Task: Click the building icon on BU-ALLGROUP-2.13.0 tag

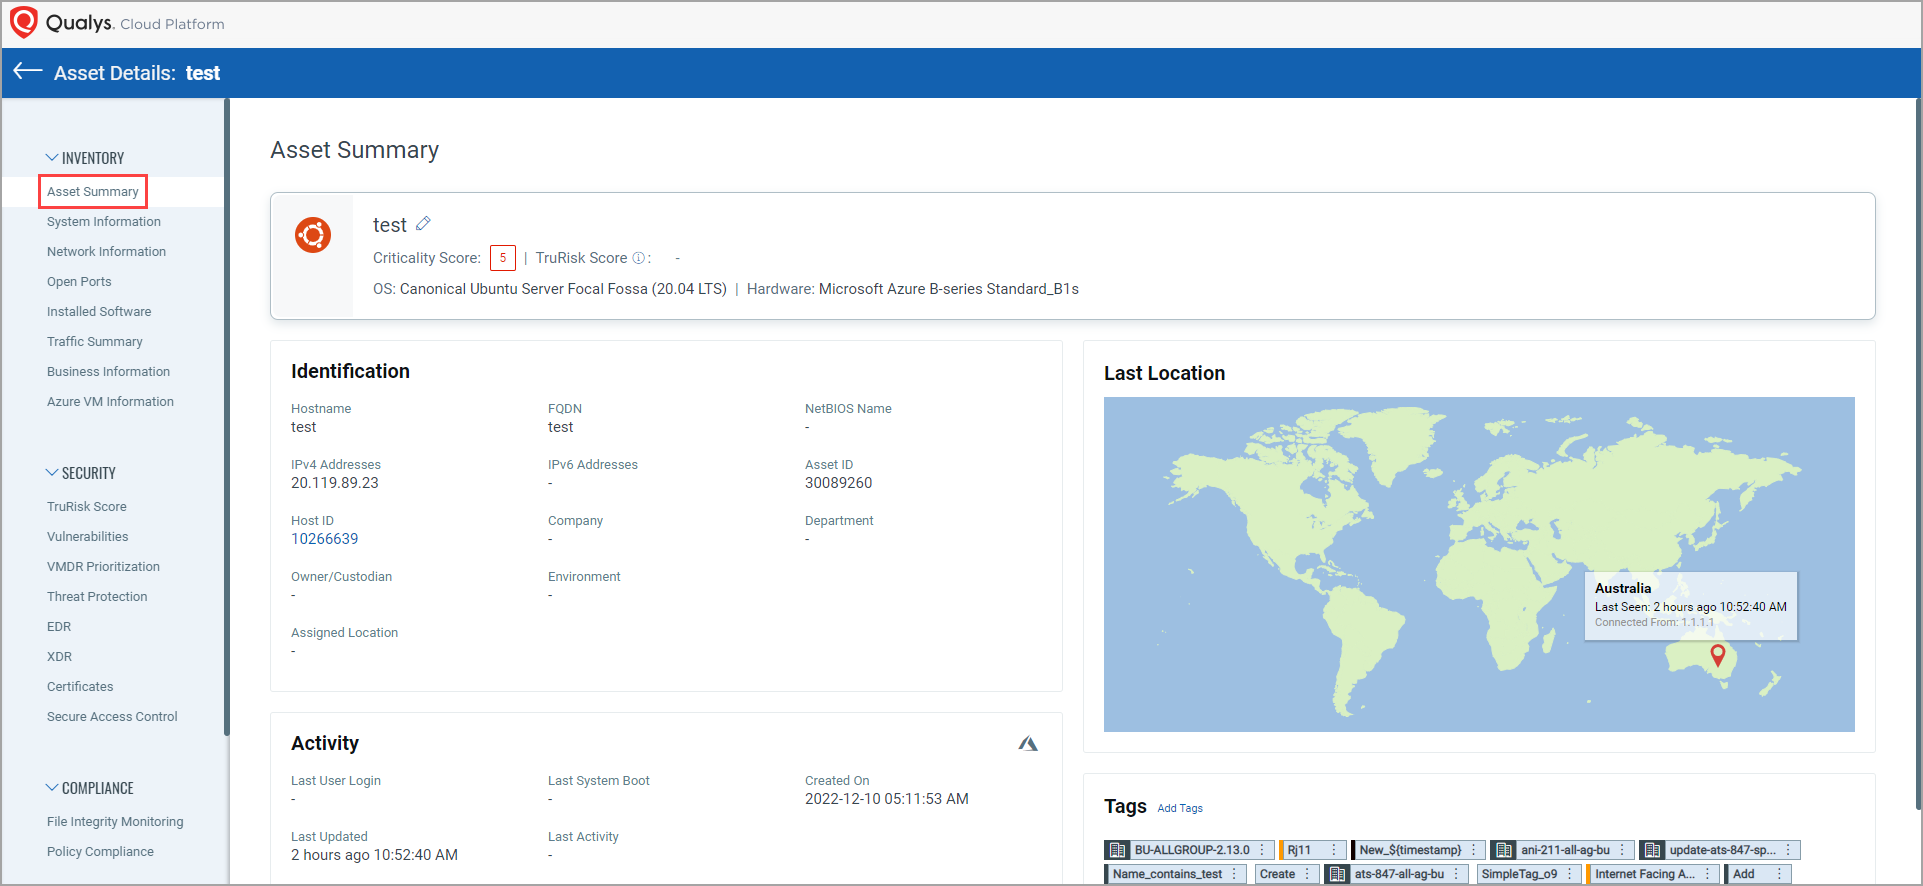Action: [x=1118, y=850]
